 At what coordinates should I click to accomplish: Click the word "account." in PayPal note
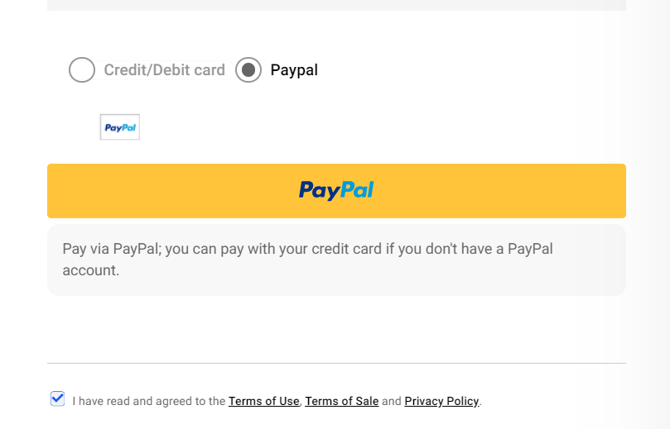91,270
